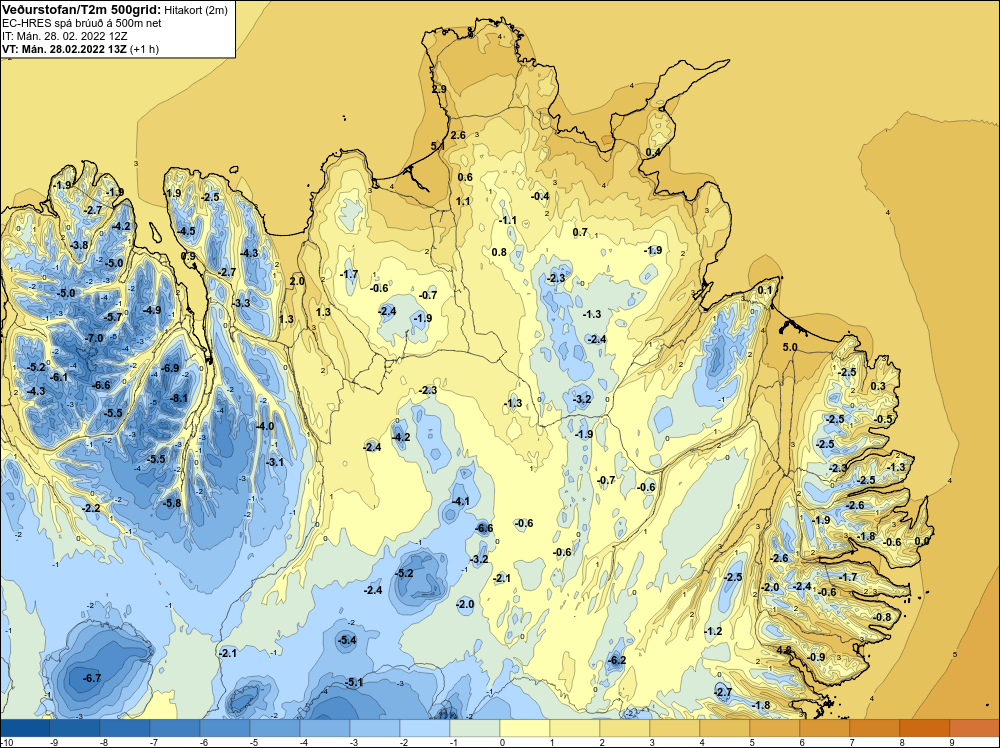Select the -4.5 temperature value

tap(187, 231)
